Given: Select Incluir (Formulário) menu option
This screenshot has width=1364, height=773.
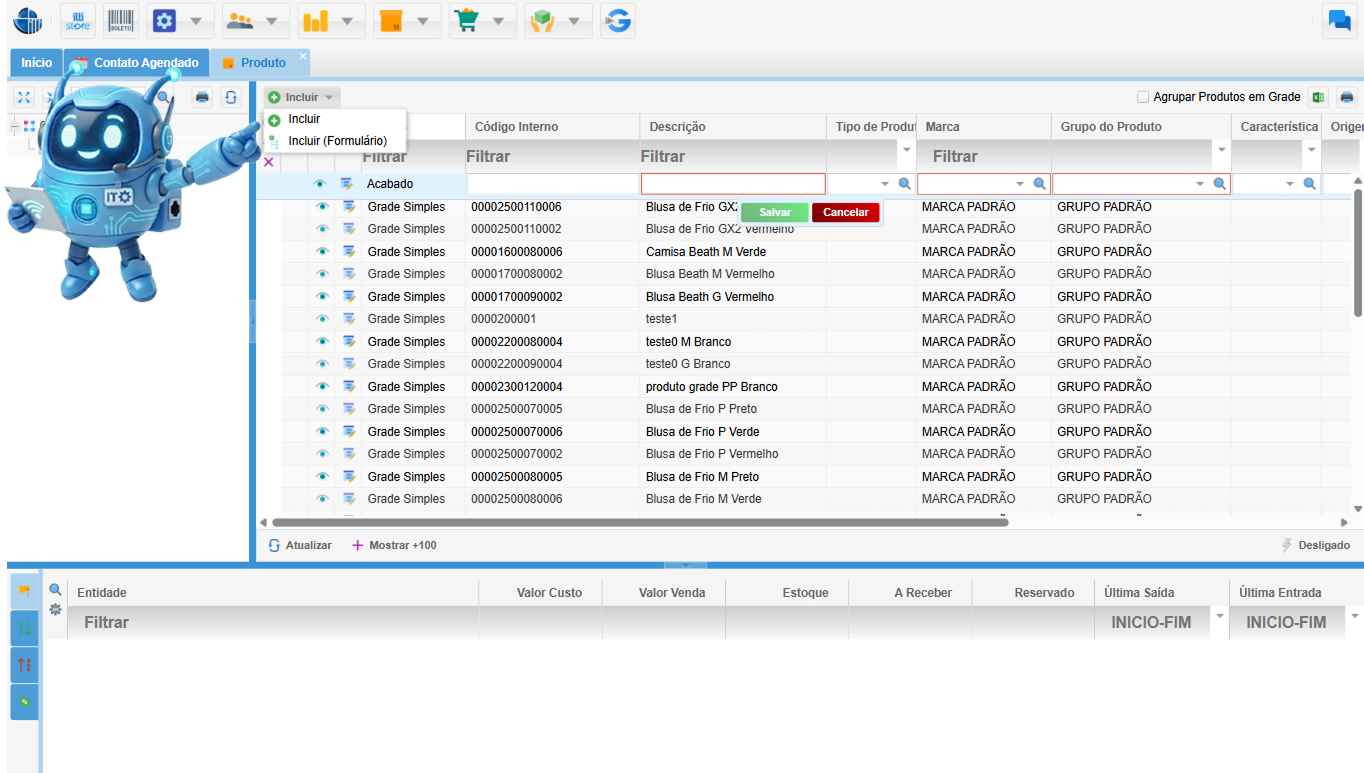Looking at the screenshot, I should (337, 141).
